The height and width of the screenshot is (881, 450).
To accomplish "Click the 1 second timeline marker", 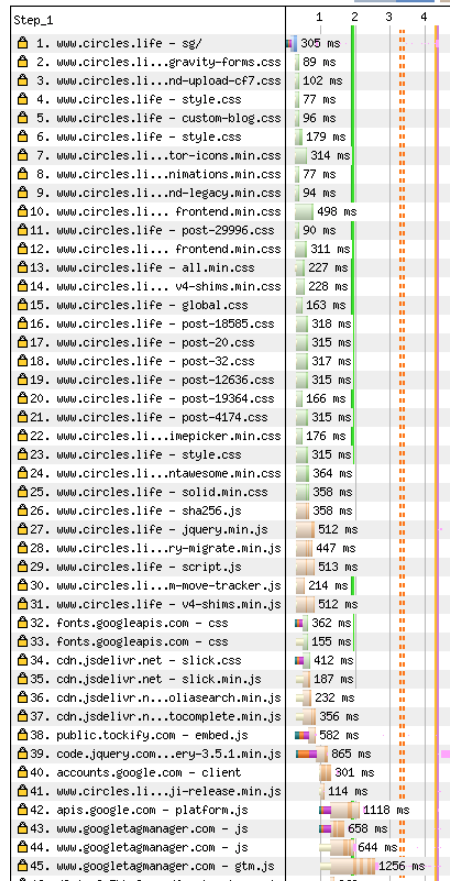I will tap(319, 17).
